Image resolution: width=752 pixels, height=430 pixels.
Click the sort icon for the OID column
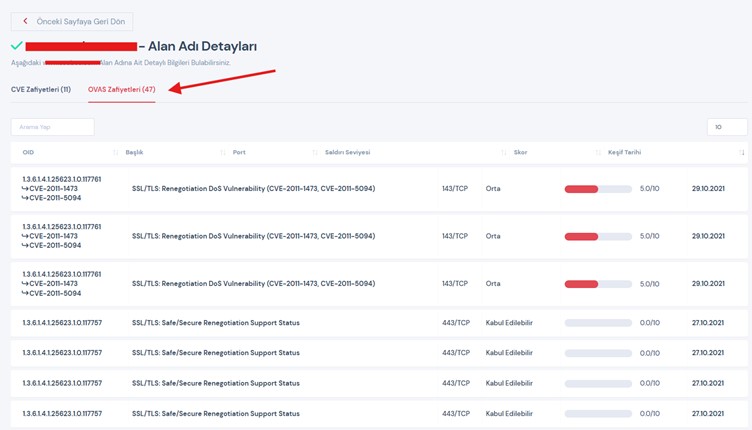pos(116,153)
